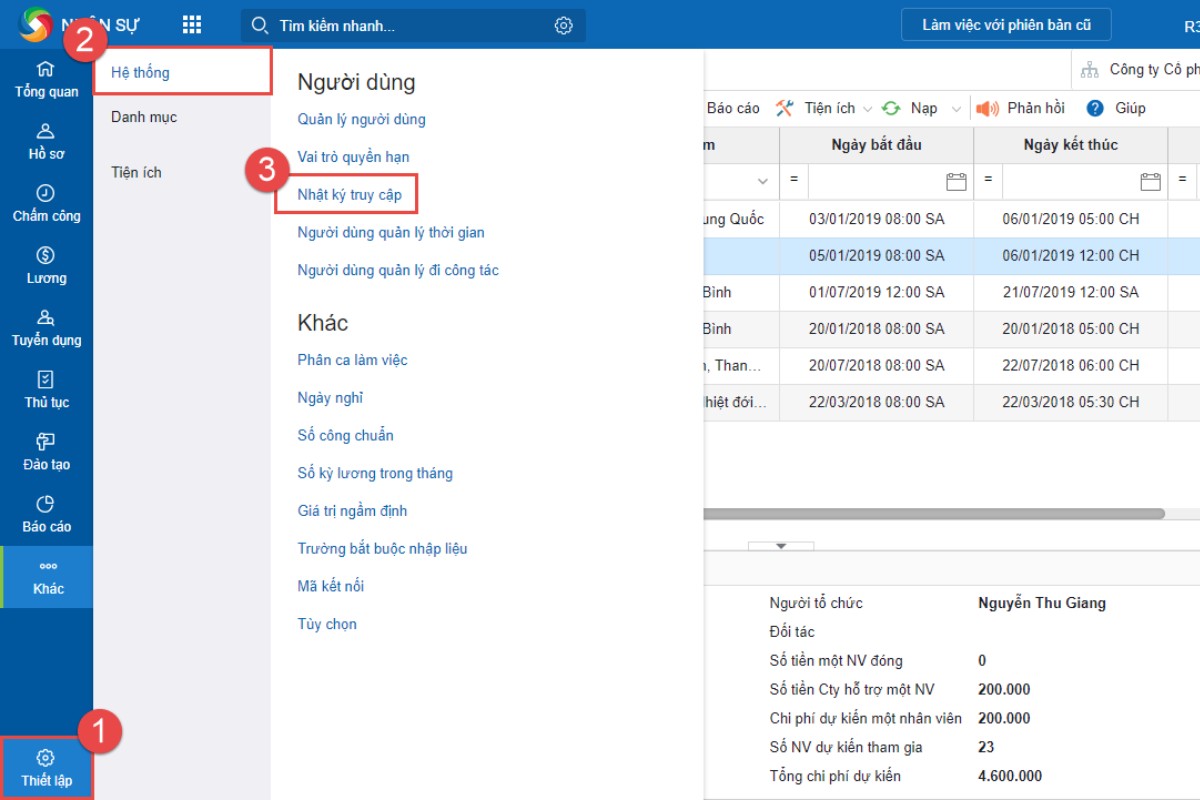Expand the Nạp toolbar dropdown arrow

(x=956, y=108)
